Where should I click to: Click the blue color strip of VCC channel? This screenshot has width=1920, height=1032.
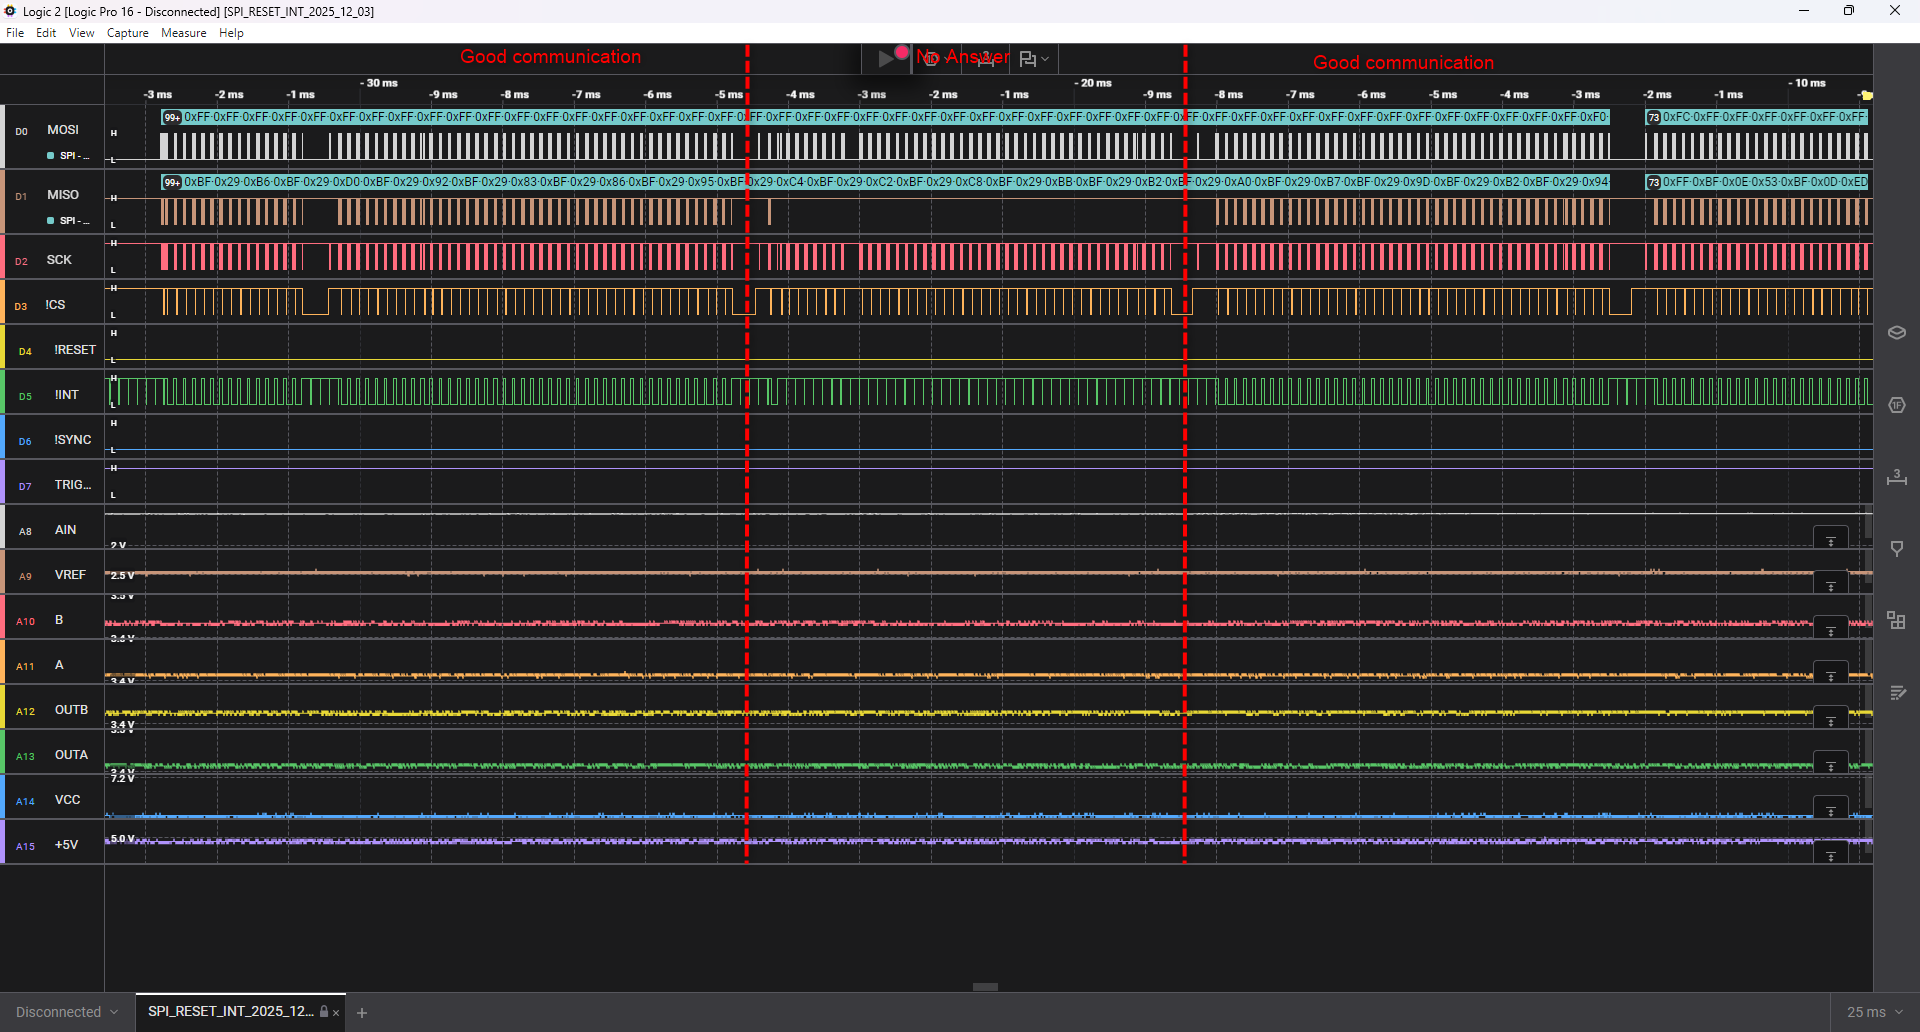coord(2,797)
